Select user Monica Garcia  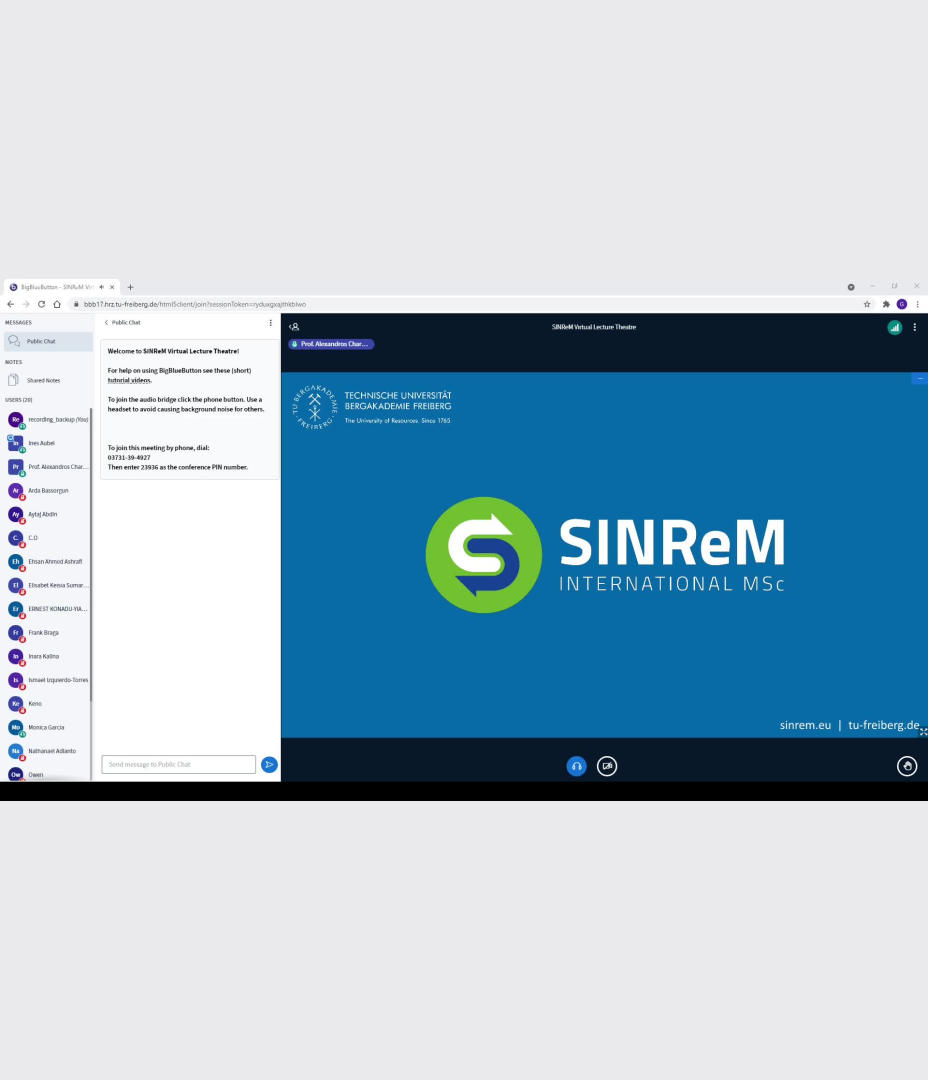[48, 727]
